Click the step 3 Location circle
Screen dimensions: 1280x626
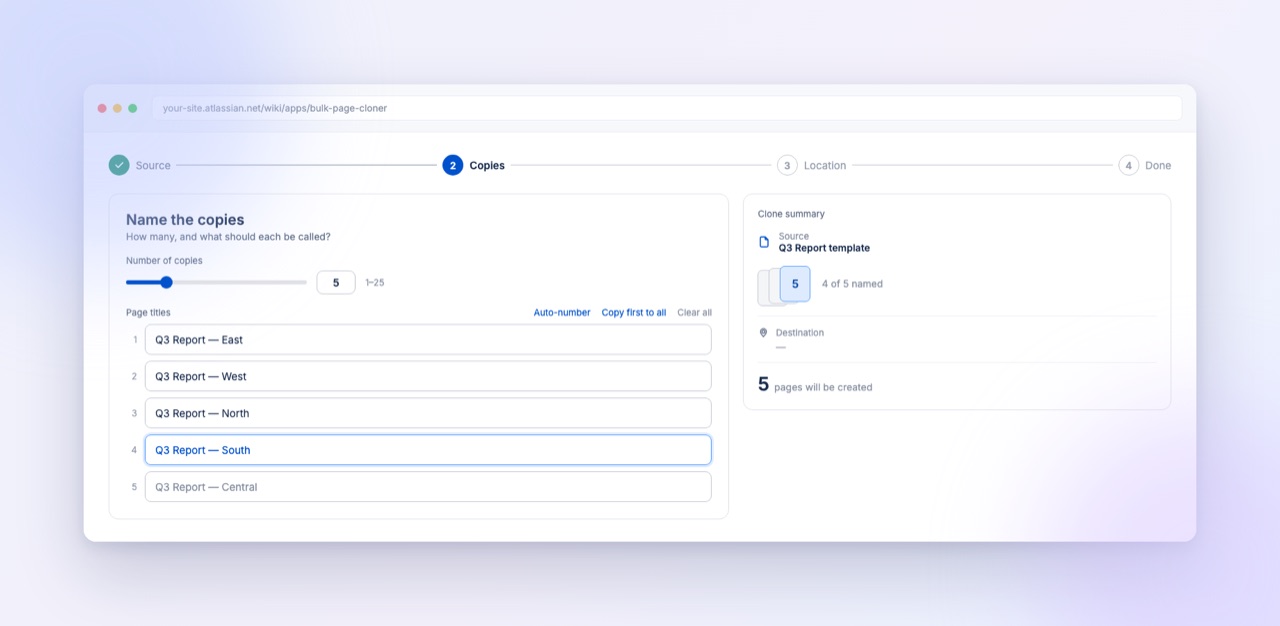click(787, 165)
